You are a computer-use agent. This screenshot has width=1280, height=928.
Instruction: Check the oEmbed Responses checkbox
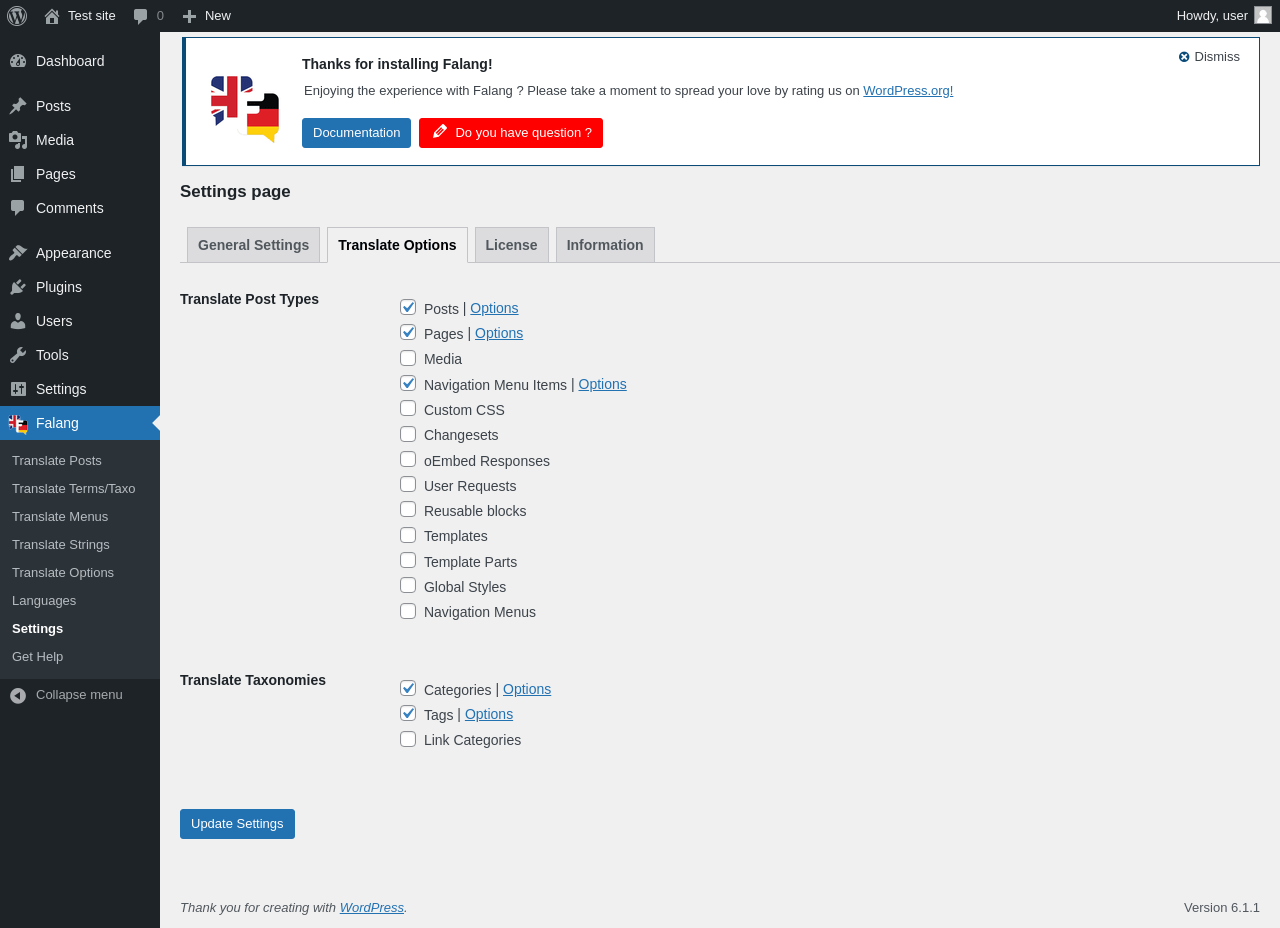[408, 459]
